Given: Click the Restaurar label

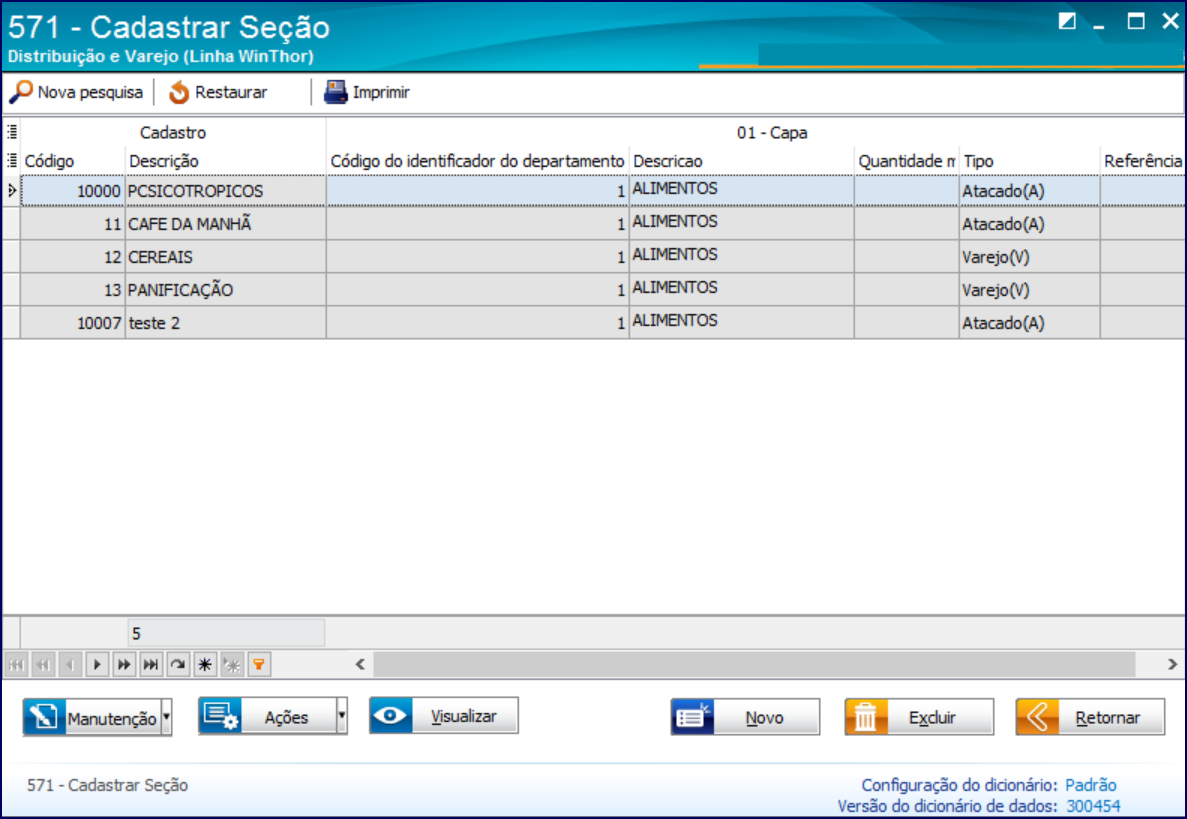Looking at the screenshot, I should tap(231, 92).
